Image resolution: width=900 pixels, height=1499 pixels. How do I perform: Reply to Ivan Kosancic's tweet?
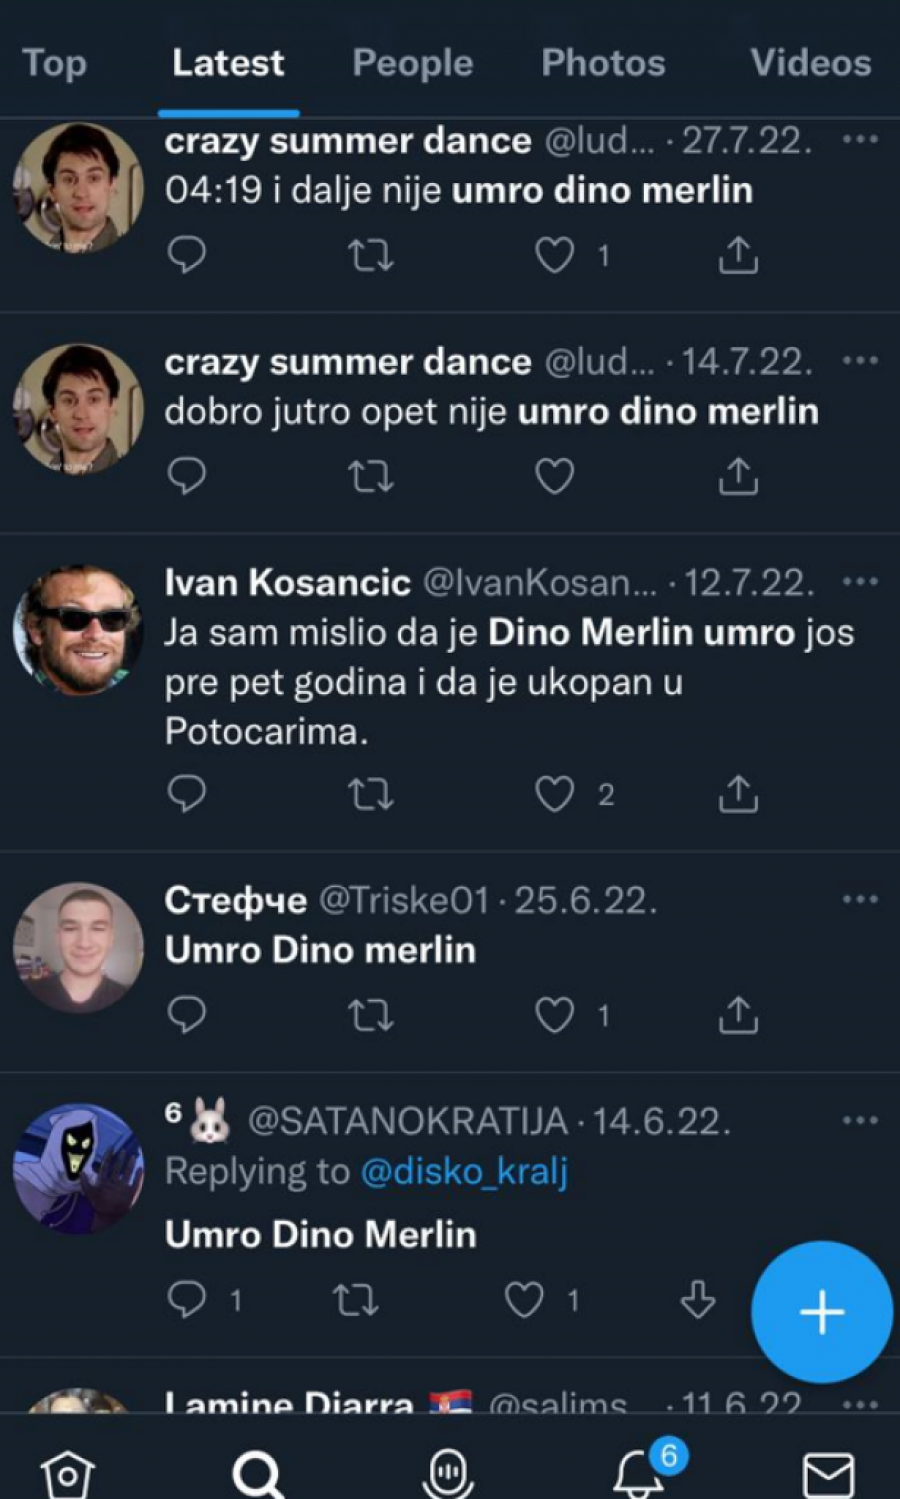186,794
